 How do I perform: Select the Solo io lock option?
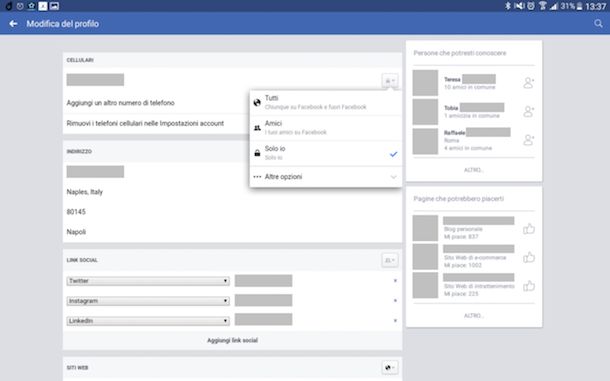tap(326, 153)
